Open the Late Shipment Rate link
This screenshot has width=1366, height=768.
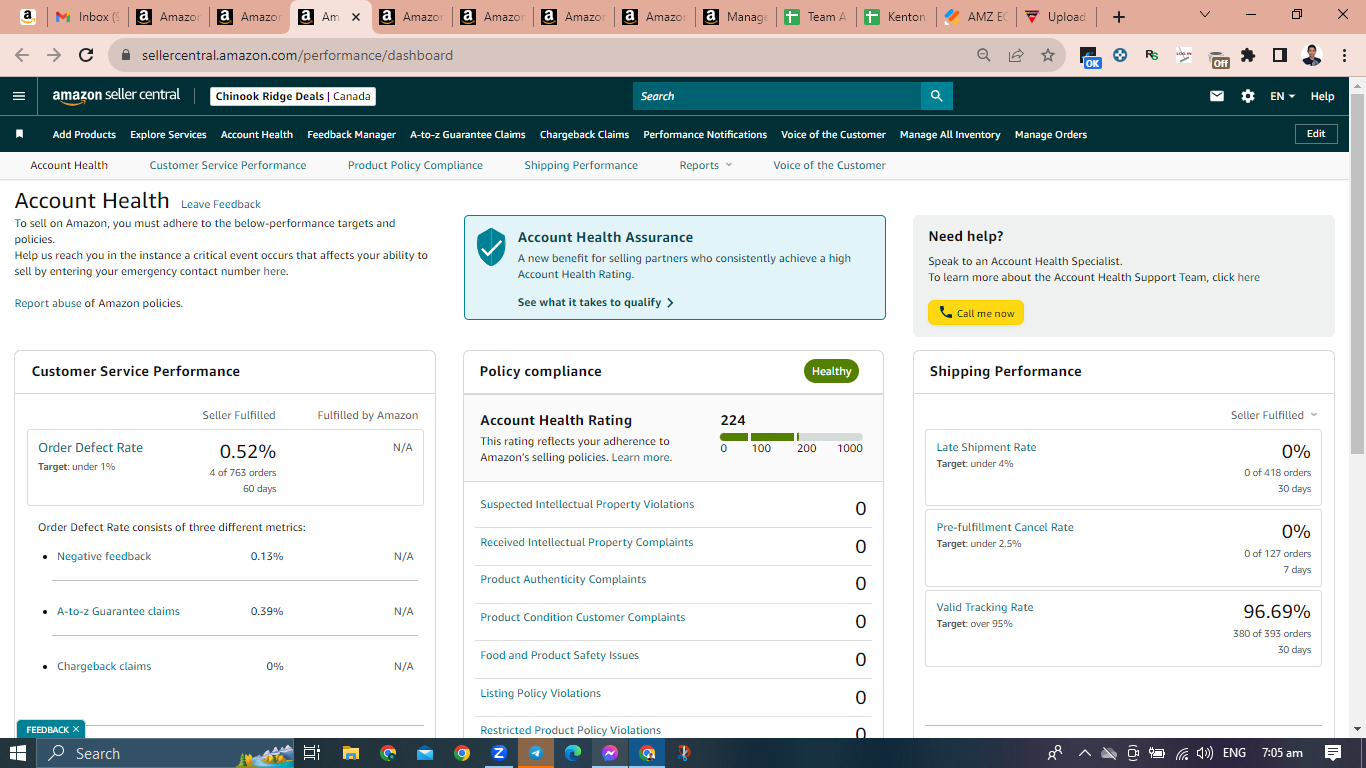(x=986, y=447)
